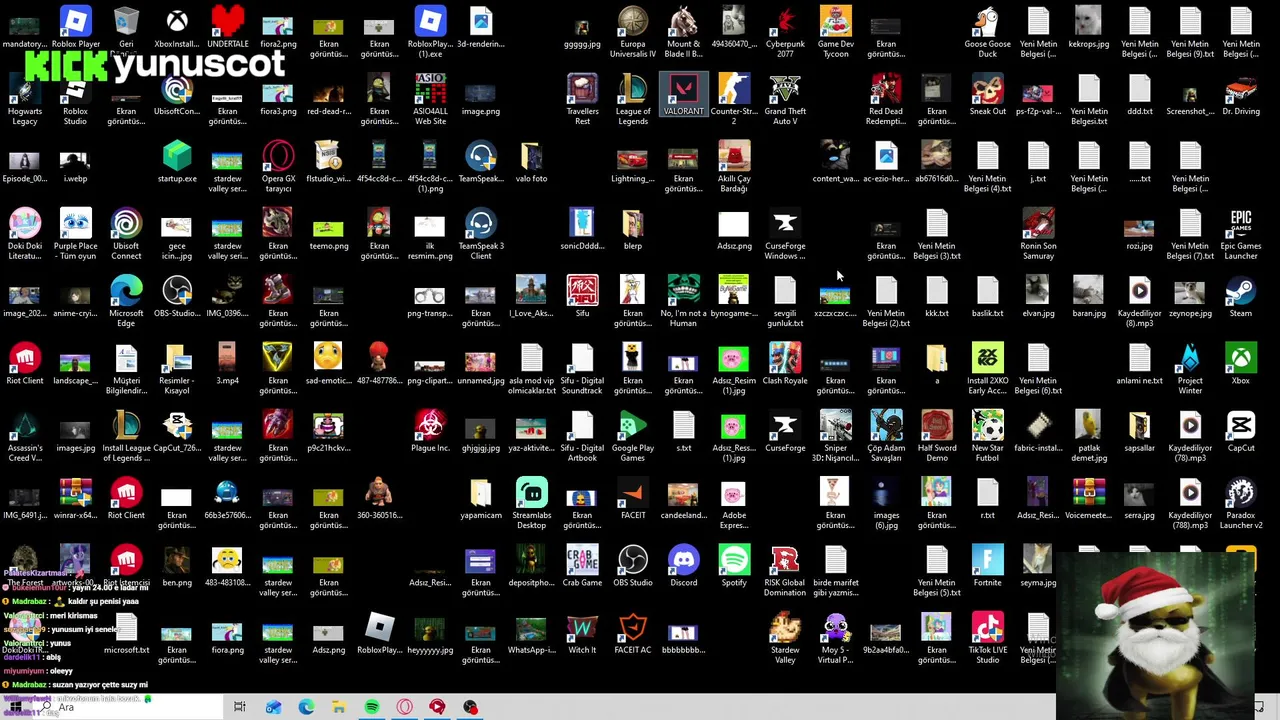Select the Dr. Driving icon

pos(1241,95)
